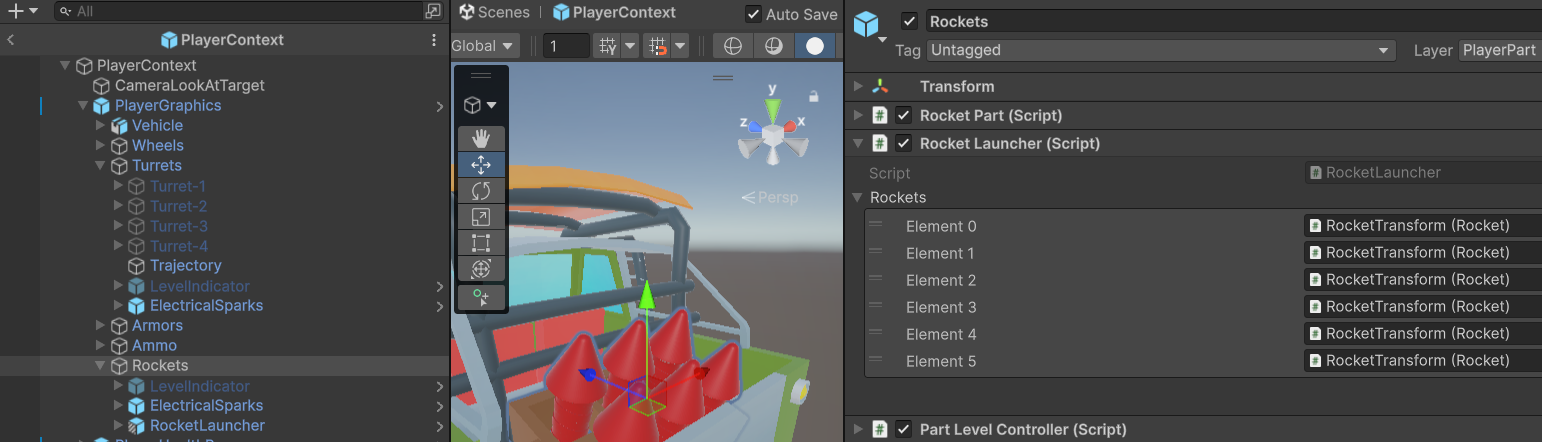Screen dimensions: 1542x442
Task: Select the Hand view tool
Action: click(481, 138)
